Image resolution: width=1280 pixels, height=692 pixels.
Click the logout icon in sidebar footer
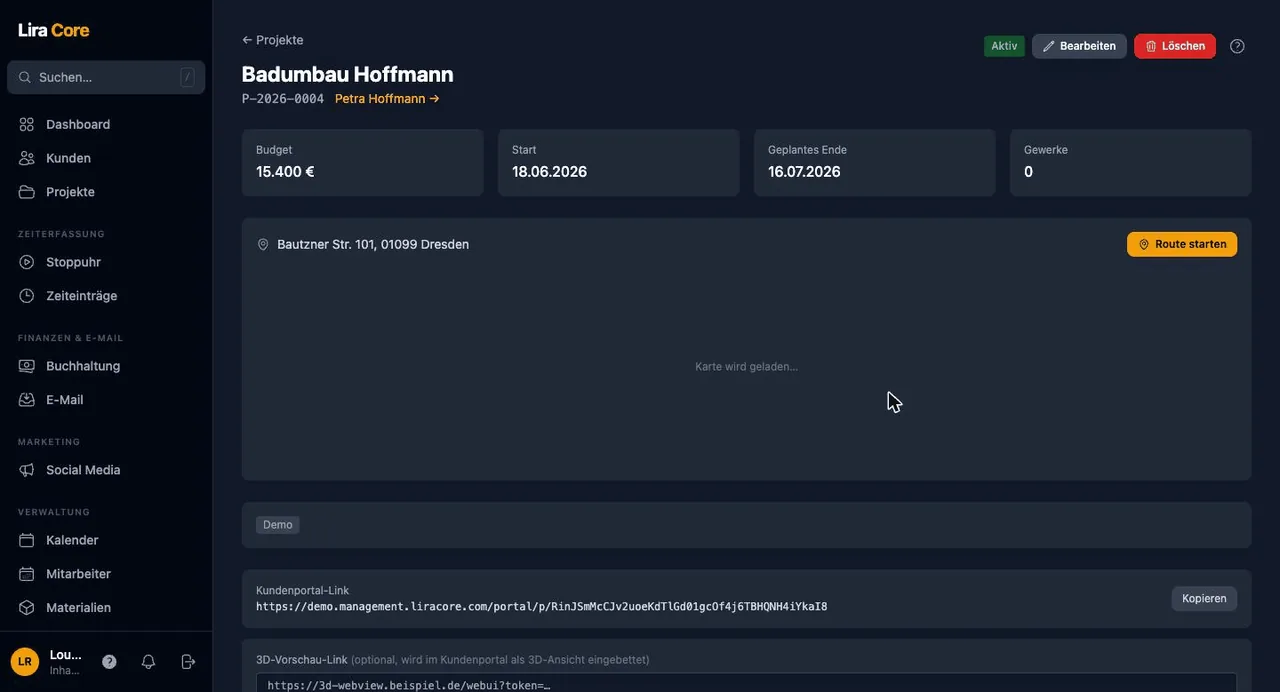click(188, 662)
